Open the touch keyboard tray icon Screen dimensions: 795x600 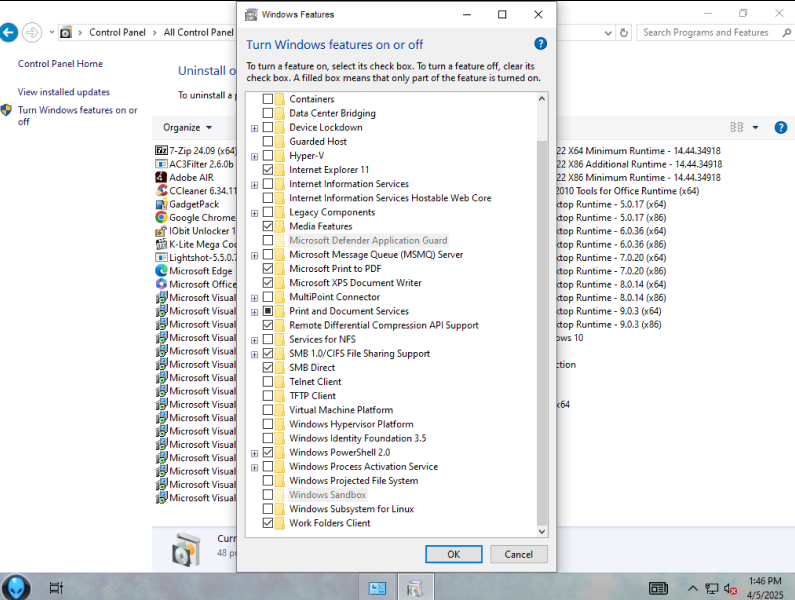(659, 588)
